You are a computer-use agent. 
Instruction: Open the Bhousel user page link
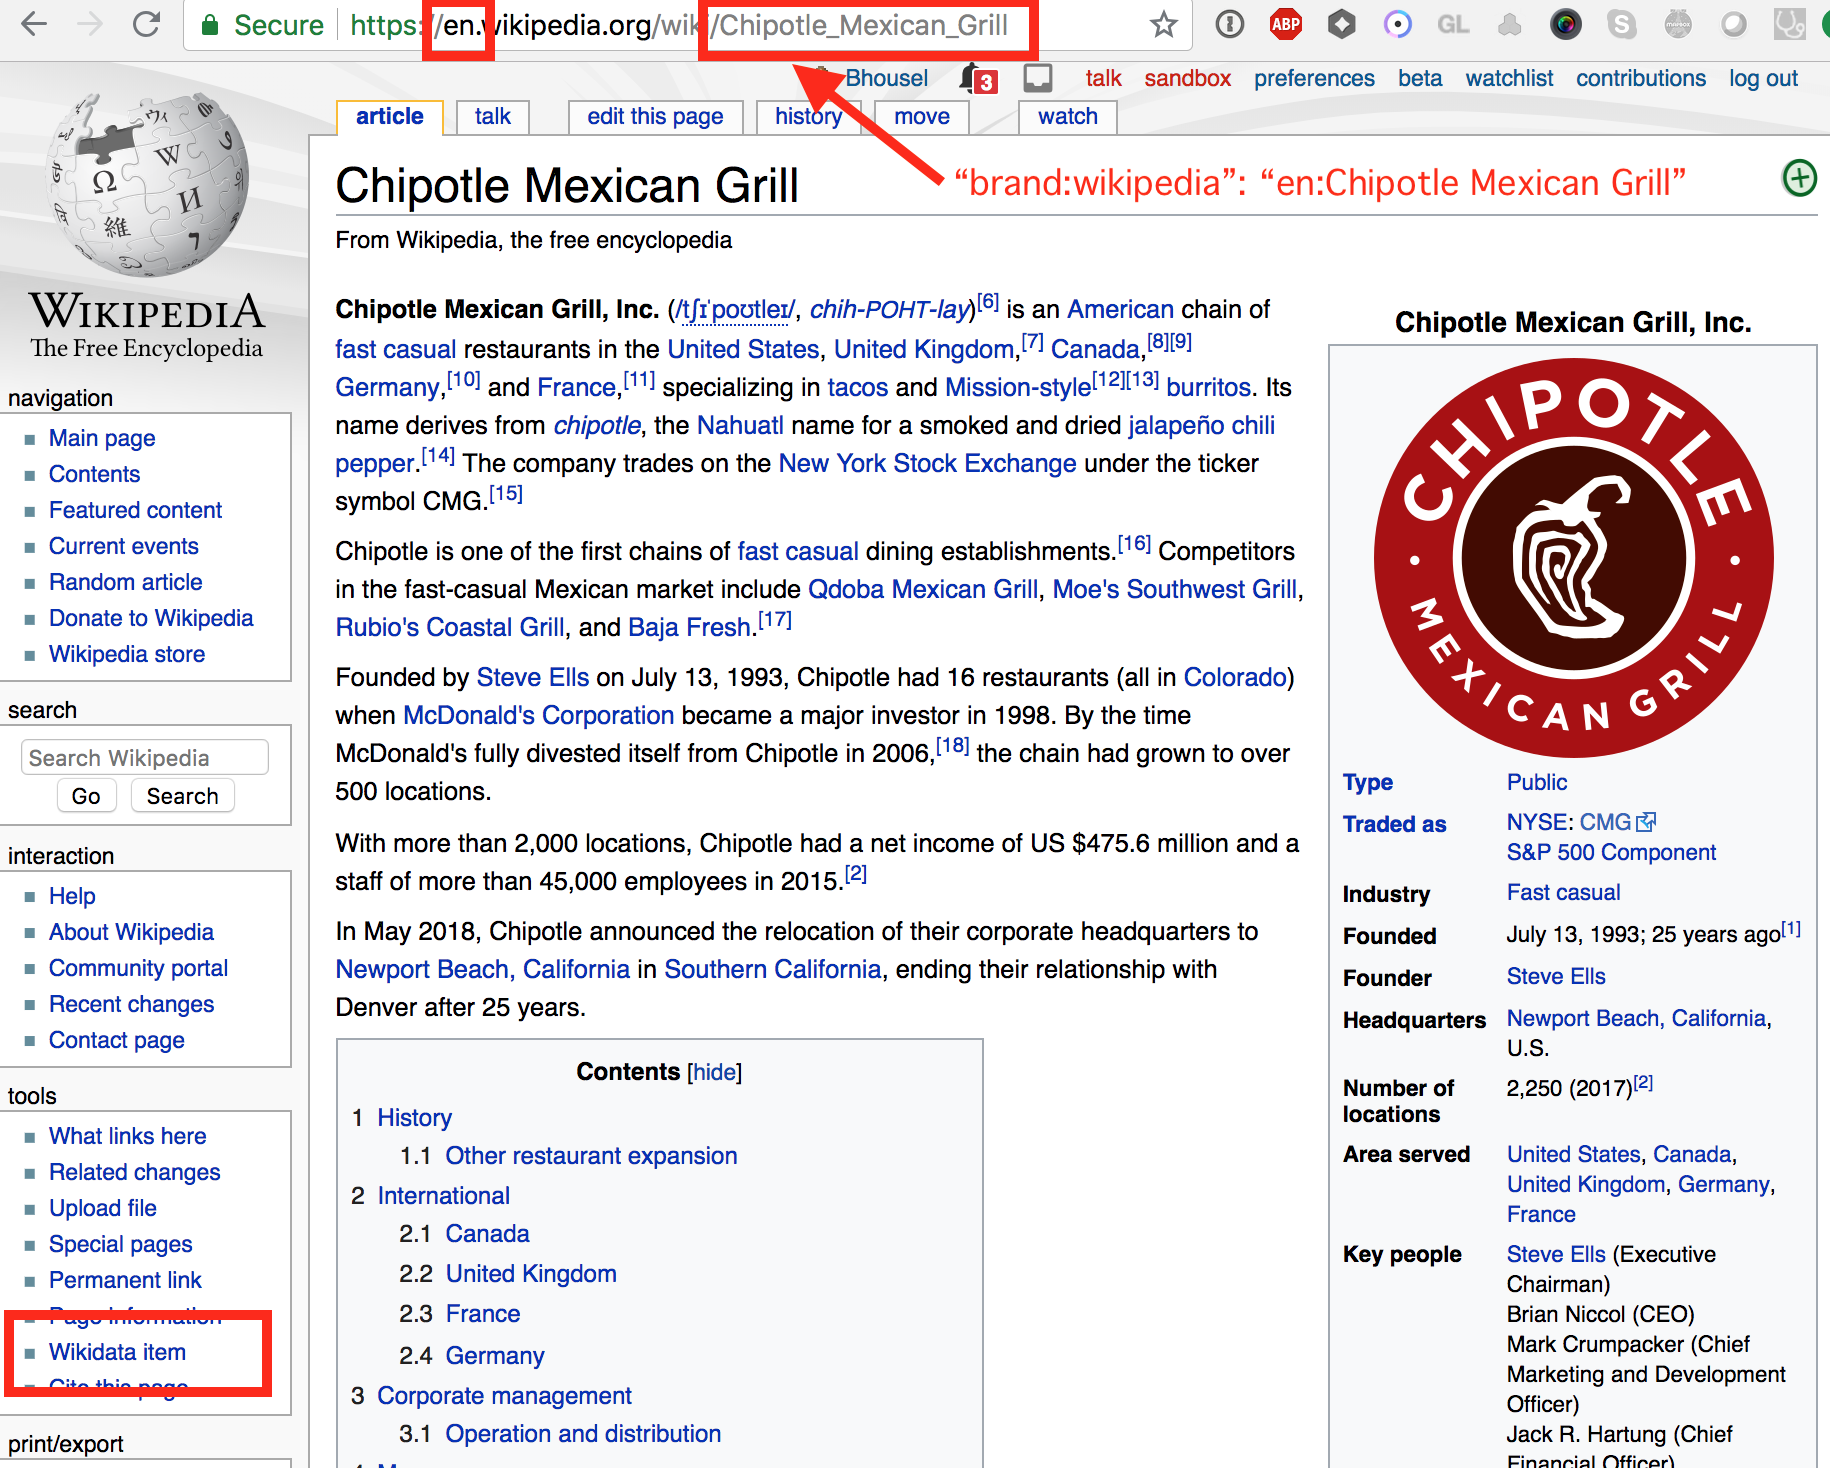click(886, 78)
